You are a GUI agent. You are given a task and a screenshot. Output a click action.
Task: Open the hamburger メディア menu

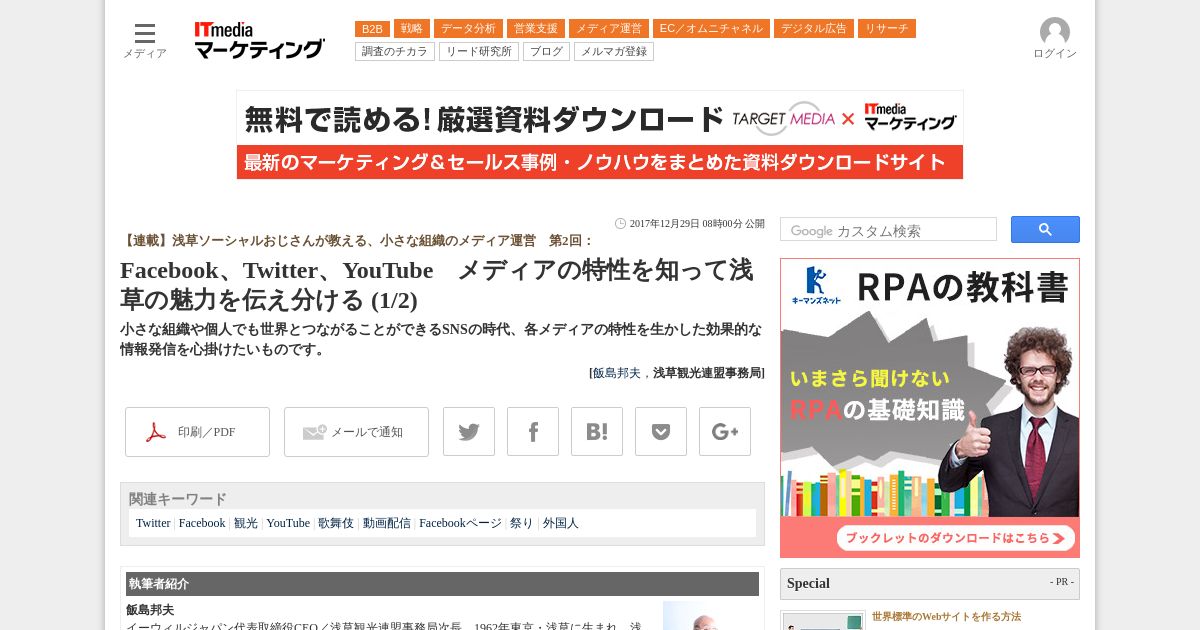(x=145, y=40)
